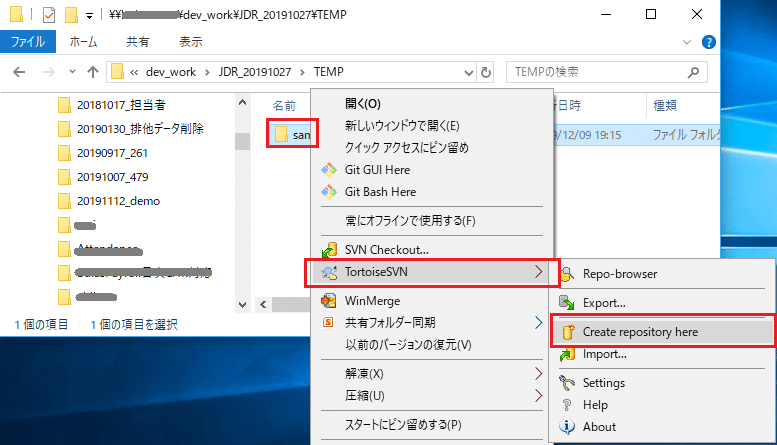
Task: Click the new folder quick access icon
Action: tap(71, 15)
